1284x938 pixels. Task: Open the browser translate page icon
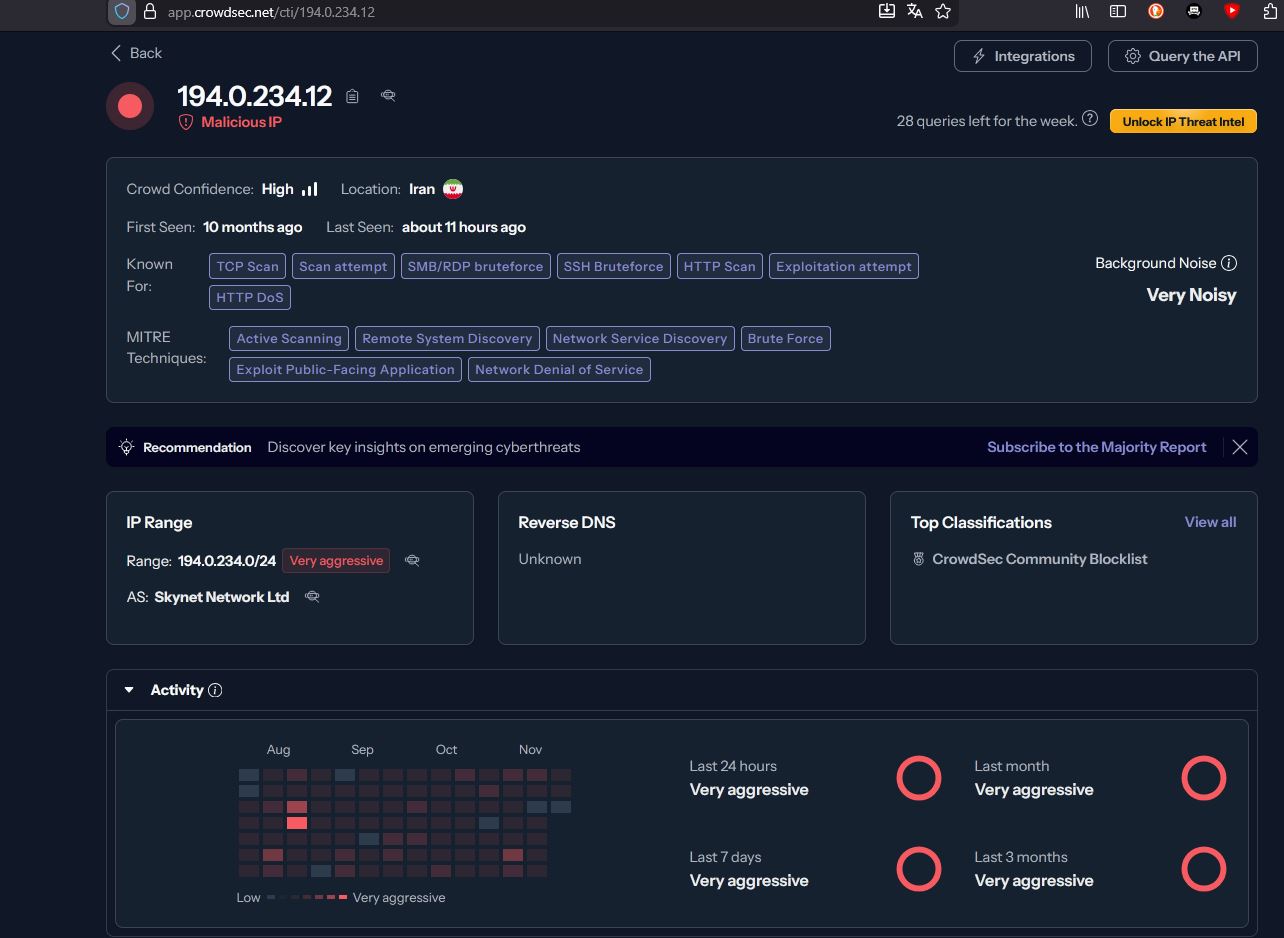pos(914,11)
